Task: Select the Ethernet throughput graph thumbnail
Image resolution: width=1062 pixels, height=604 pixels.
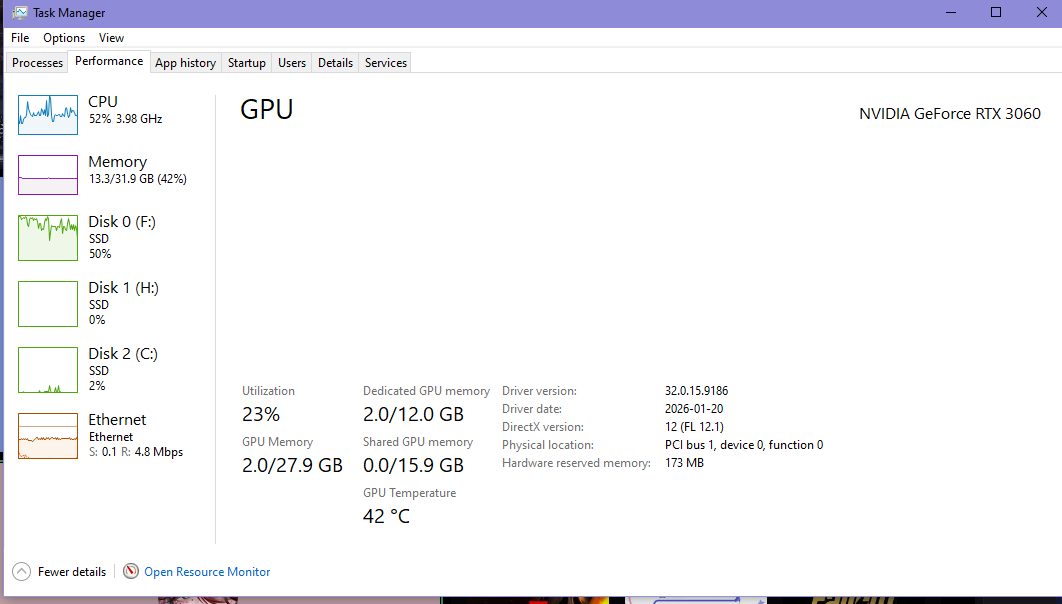Action: (x=47, y=435)
